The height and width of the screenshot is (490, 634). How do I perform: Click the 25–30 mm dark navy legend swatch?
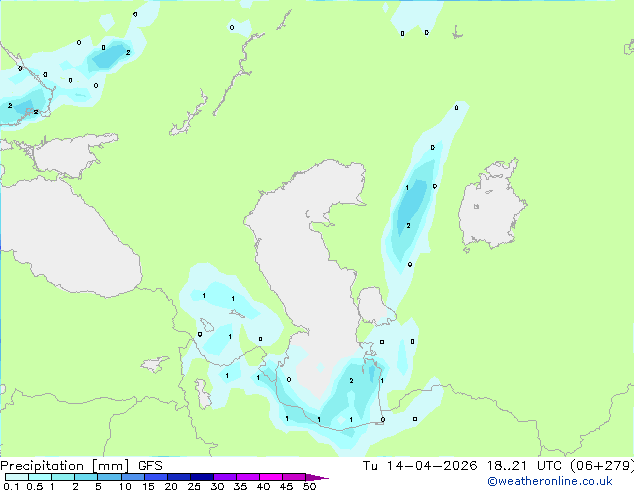[202, 477]
